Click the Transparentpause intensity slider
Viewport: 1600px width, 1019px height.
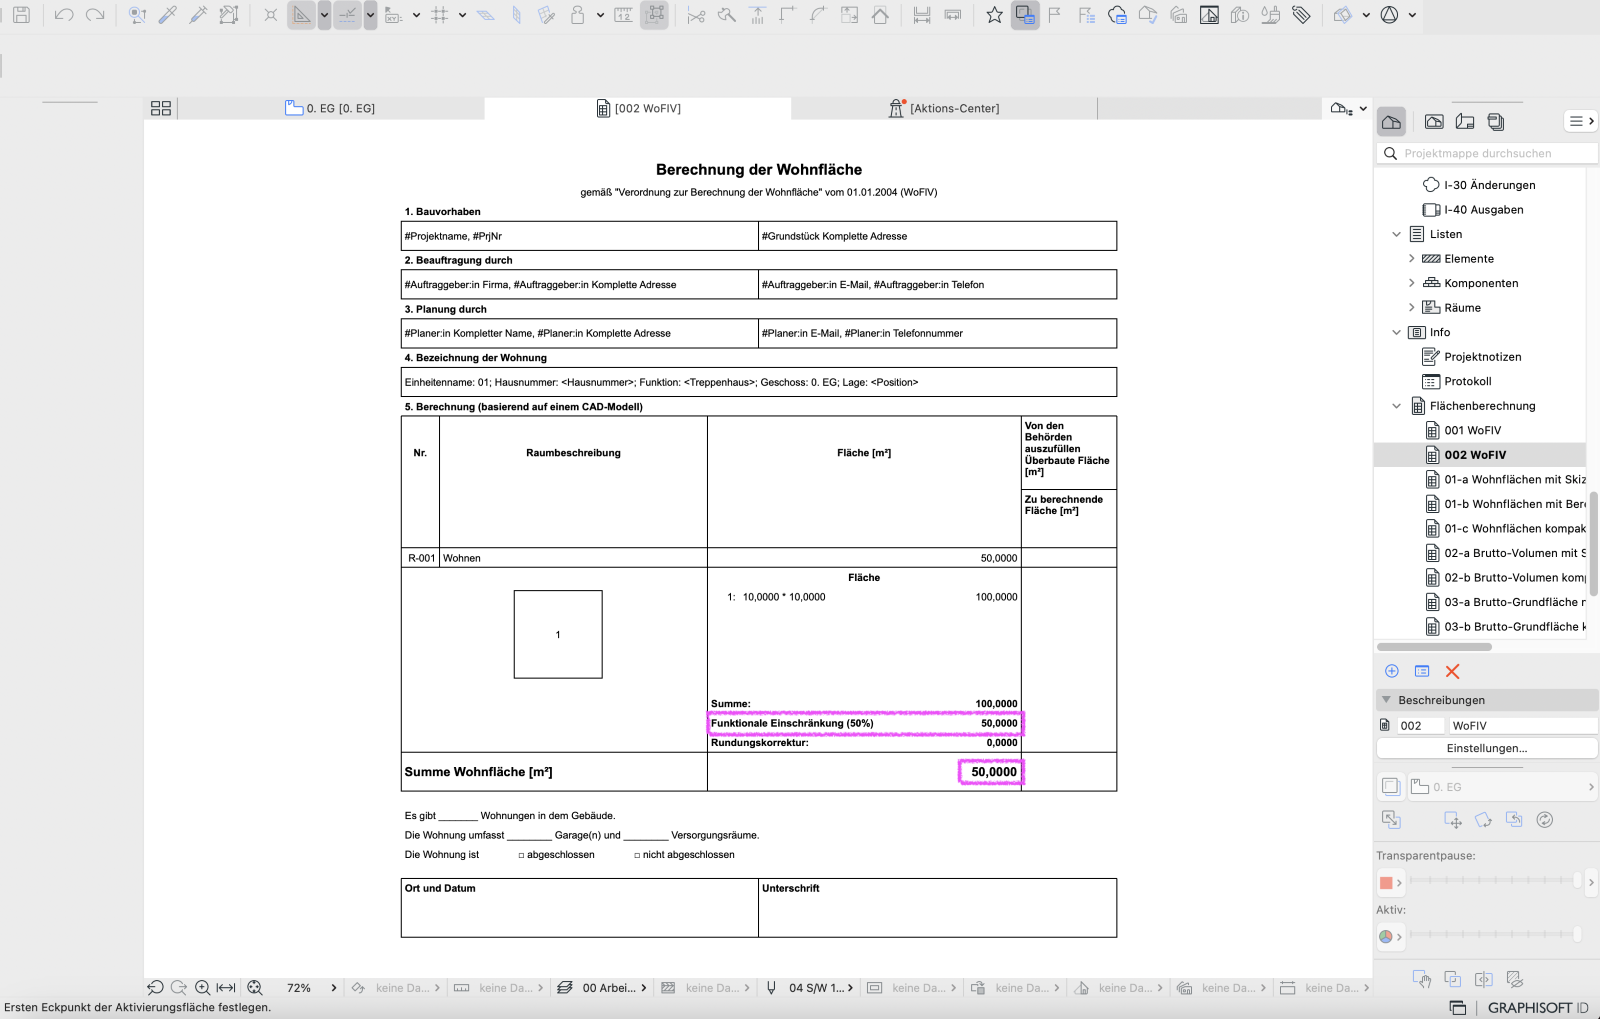coord(1497,880)
